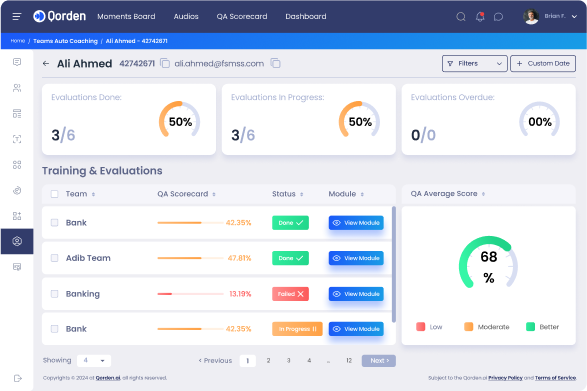Open the Terms of Service link

coord(556,378)
